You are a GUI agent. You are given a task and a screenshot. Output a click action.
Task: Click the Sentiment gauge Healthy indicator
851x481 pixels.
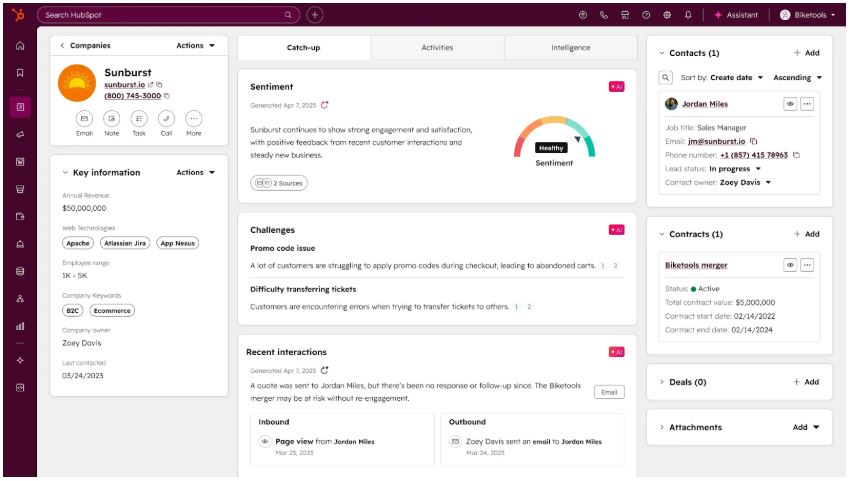click(551, 148)
